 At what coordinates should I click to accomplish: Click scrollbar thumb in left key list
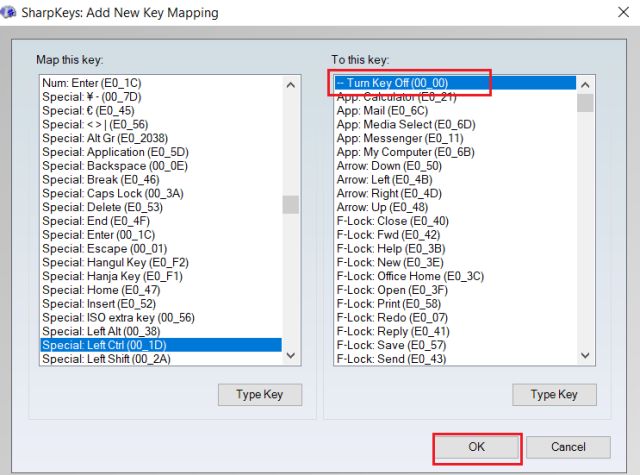(290, 204)
